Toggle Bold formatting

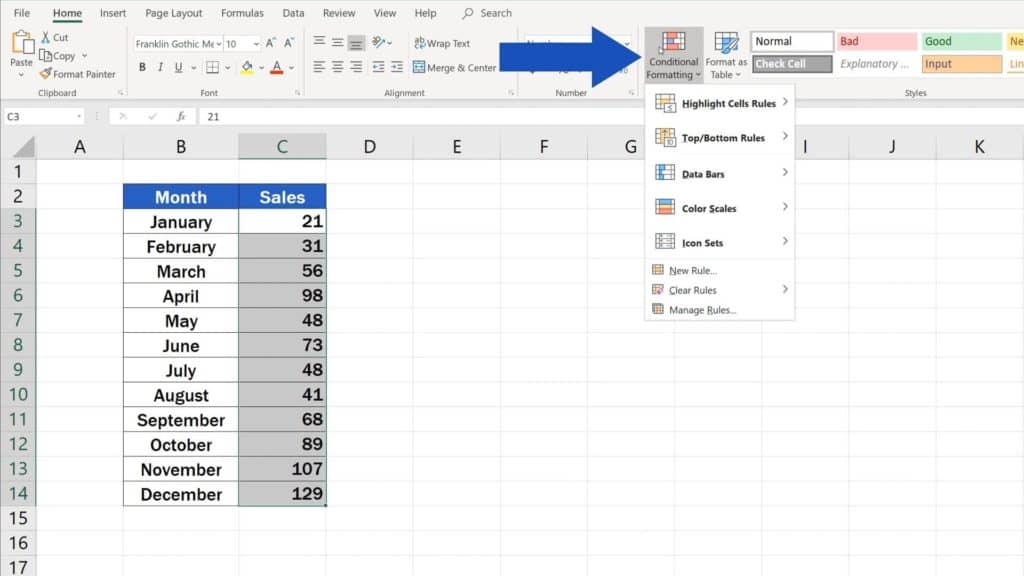143,68
